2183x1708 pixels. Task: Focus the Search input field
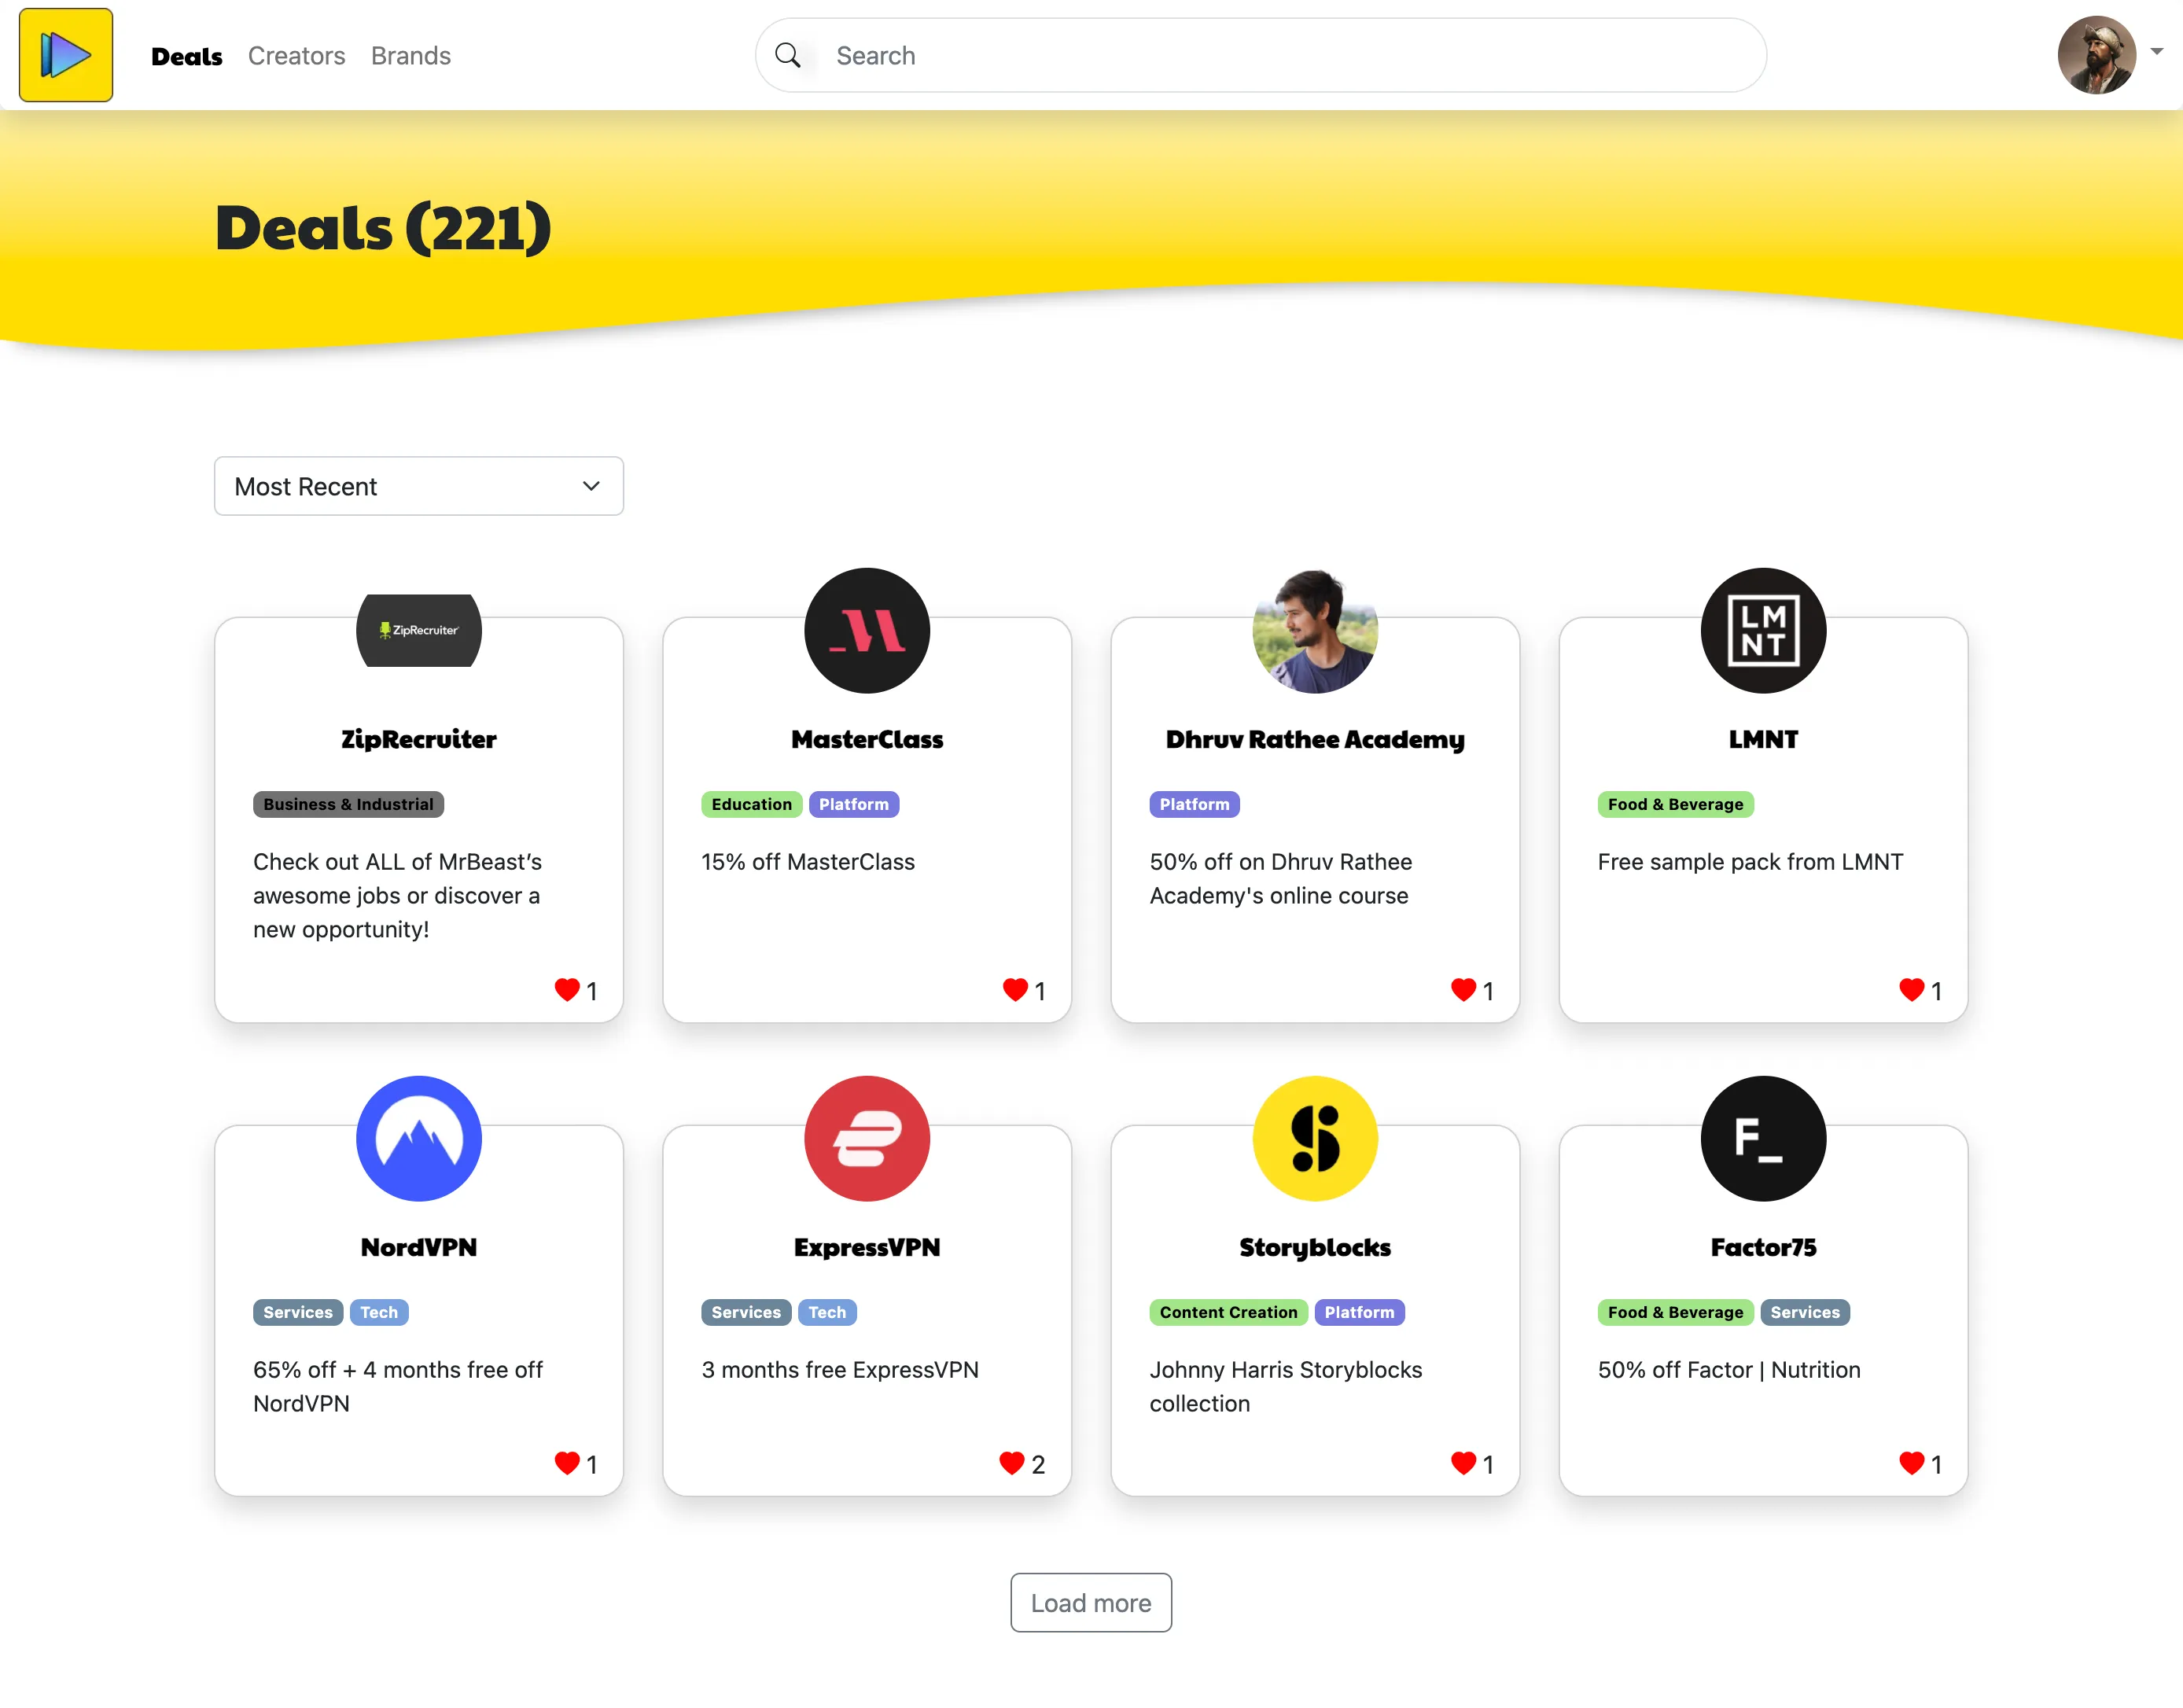1261,56
